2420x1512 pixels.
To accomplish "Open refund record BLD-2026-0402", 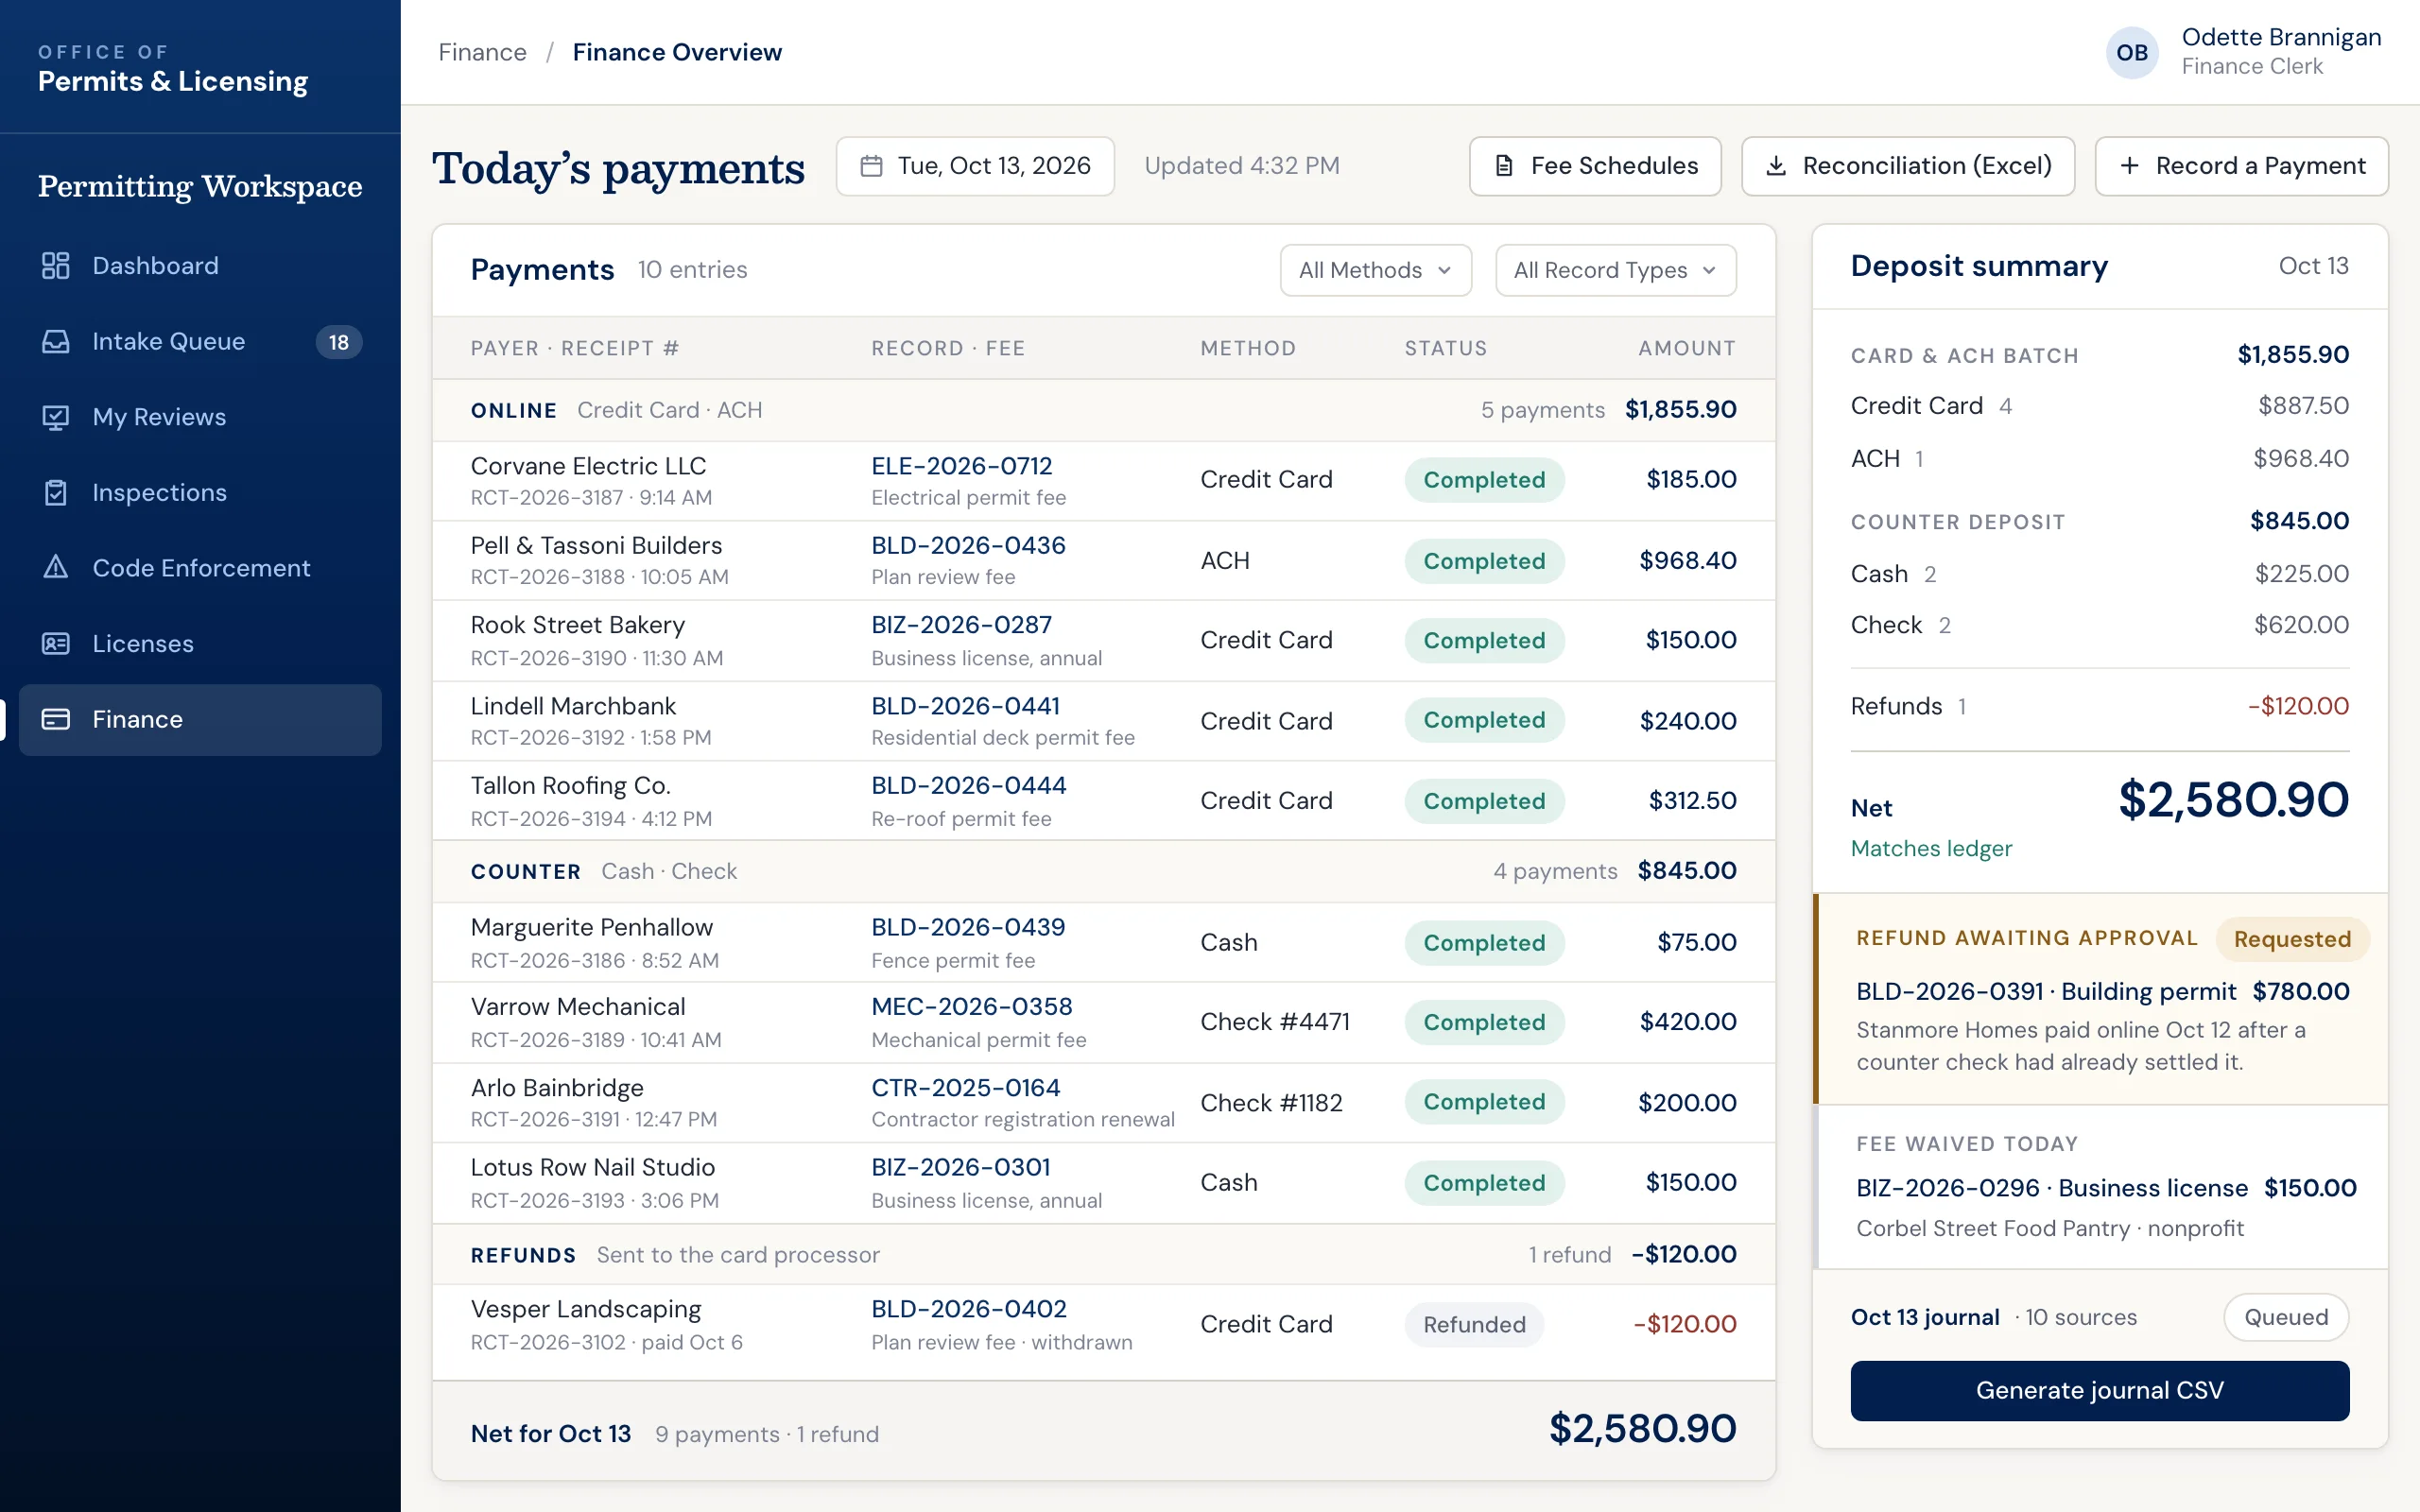I will (968, 1309).
